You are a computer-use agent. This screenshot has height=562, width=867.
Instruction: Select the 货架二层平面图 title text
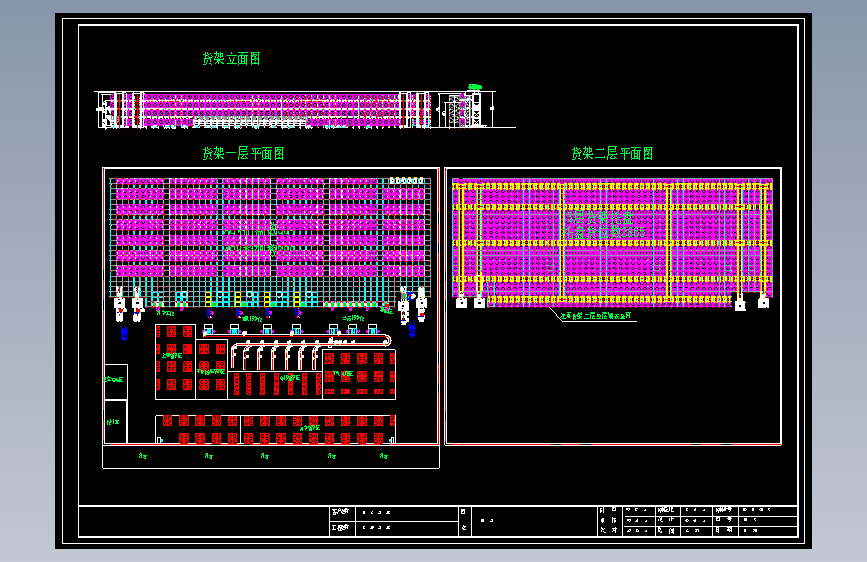(x=612, y=153)
